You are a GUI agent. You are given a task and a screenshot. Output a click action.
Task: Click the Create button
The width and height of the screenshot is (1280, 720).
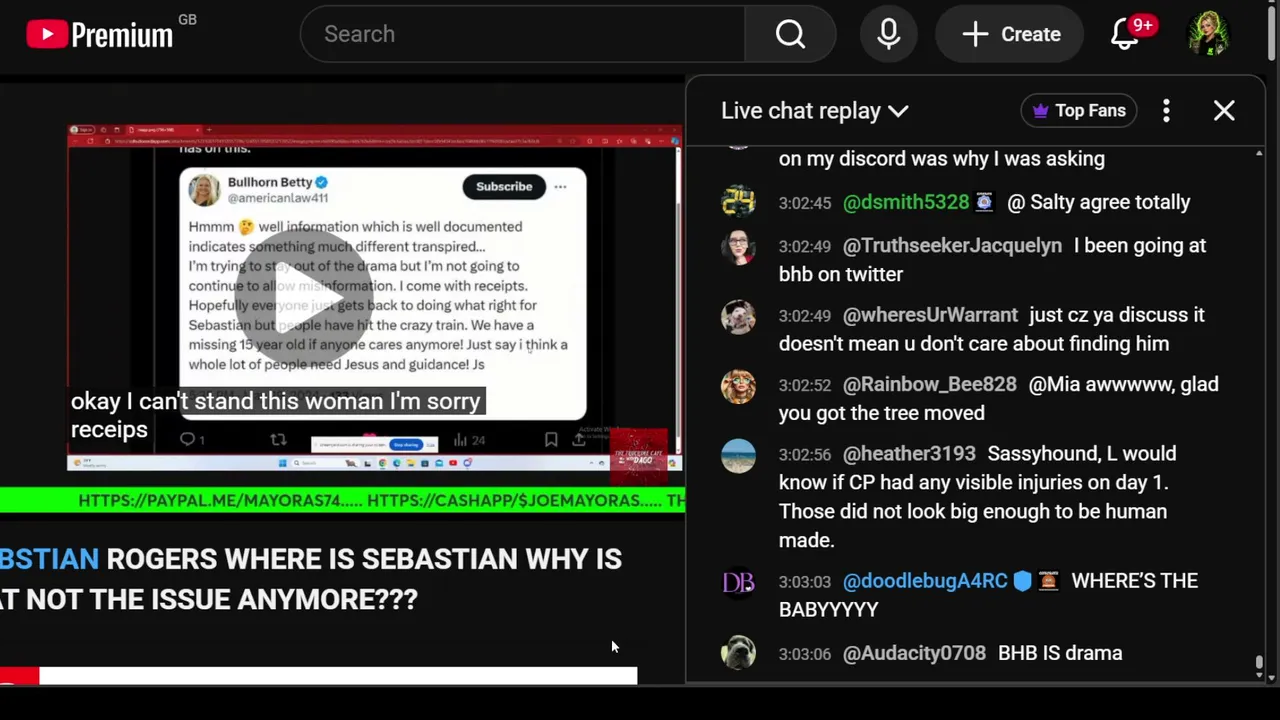[1010, 34]
